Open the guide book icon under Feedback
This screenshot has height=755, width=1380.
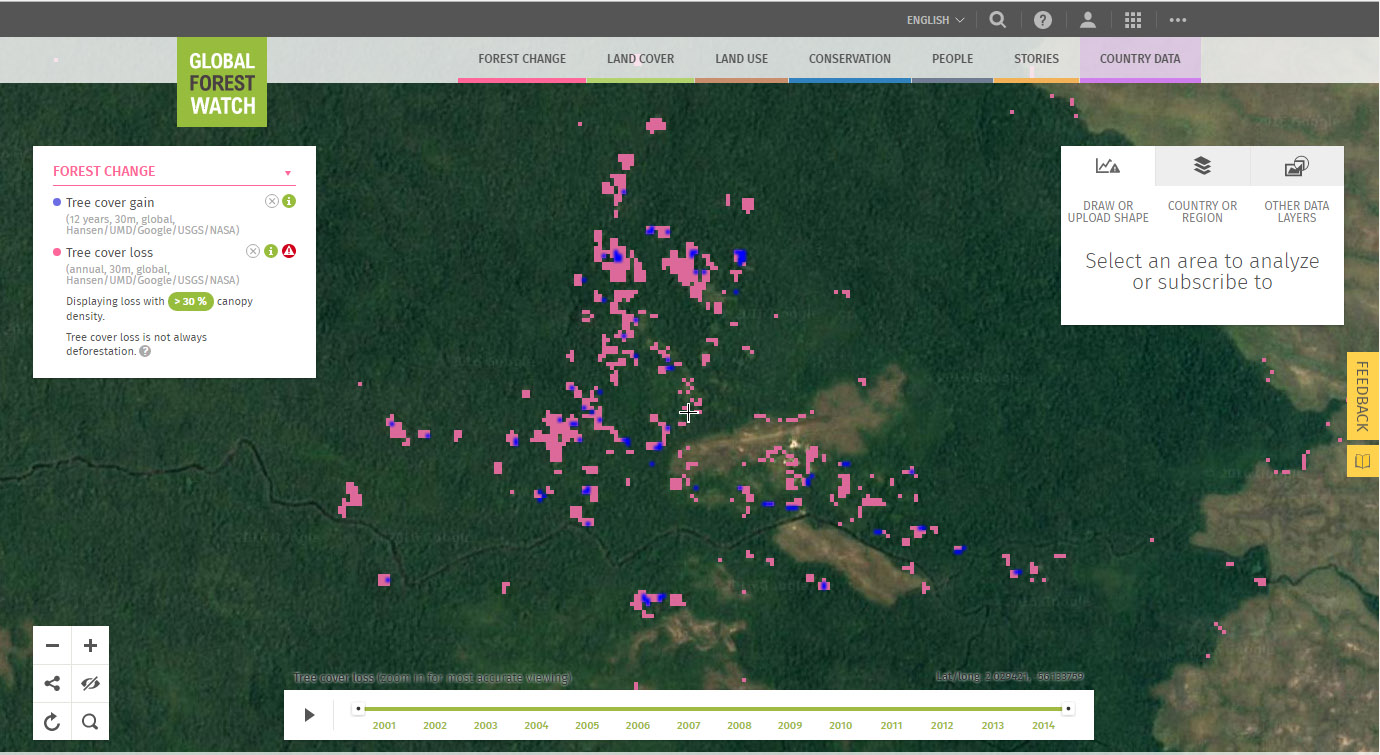[1362, 460]
